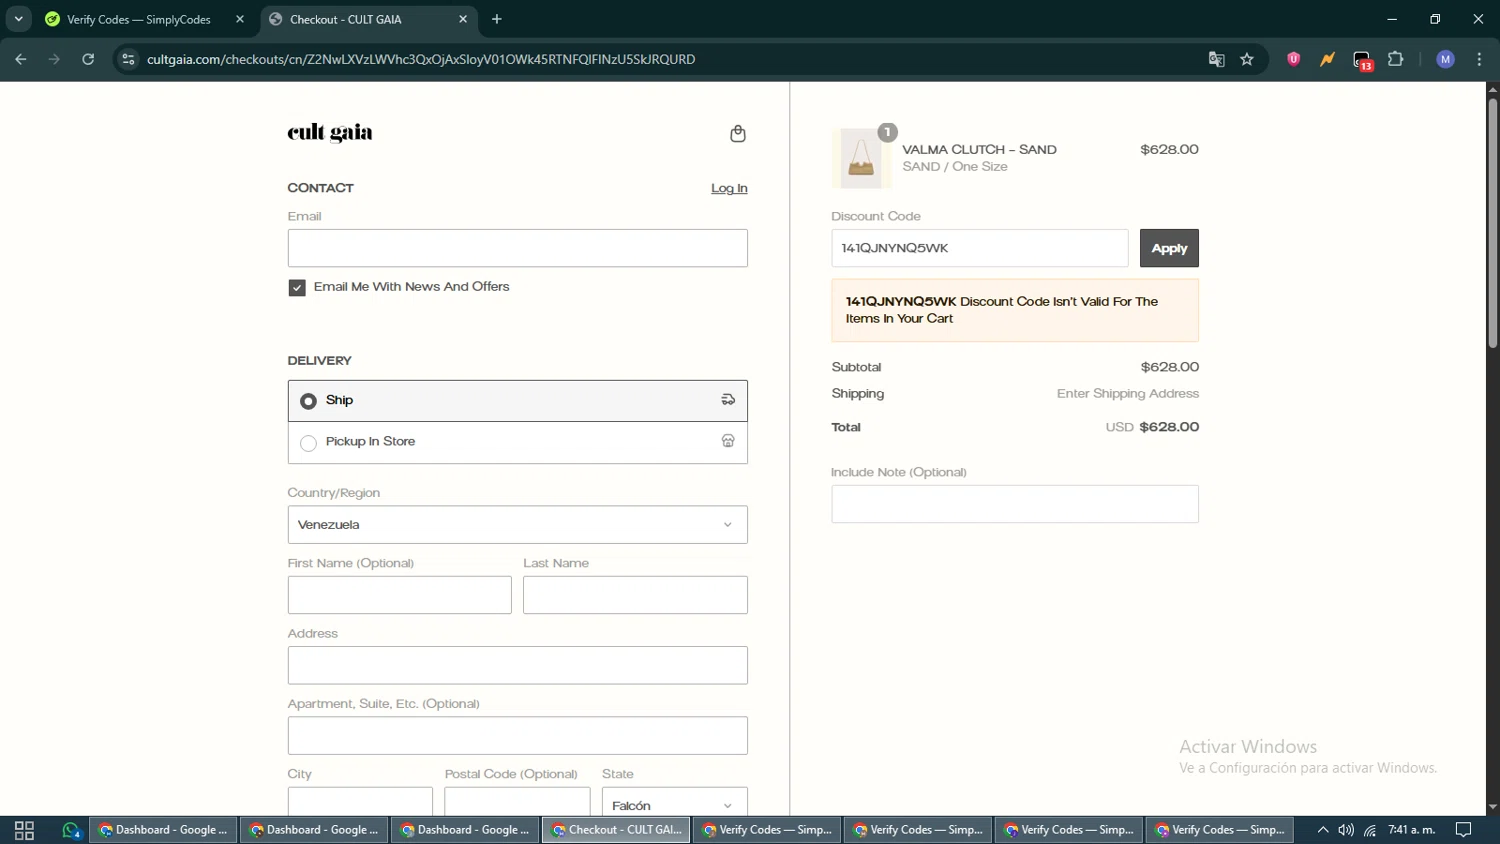Image resolution: width=1500 pixels, height=844 pixels.
Task: View site information icon in address bar
Action: (x=128, y=59)
